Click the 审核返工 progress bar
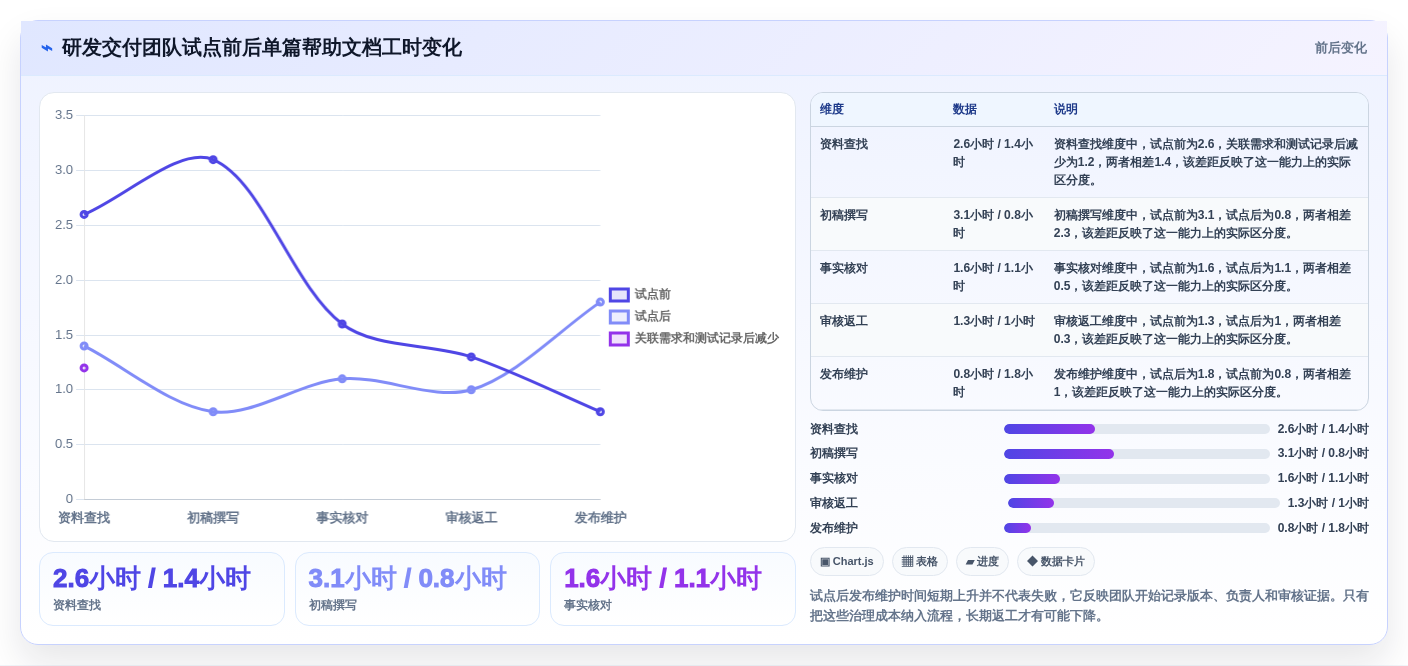Screen dimensions: 1408x666 1144,503
